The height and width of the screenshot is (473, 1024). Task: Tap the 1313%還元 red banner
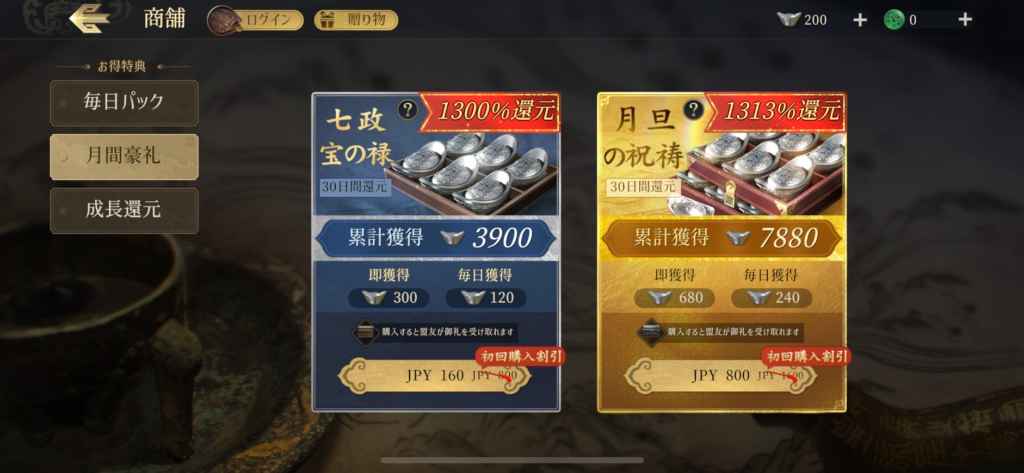775,111
